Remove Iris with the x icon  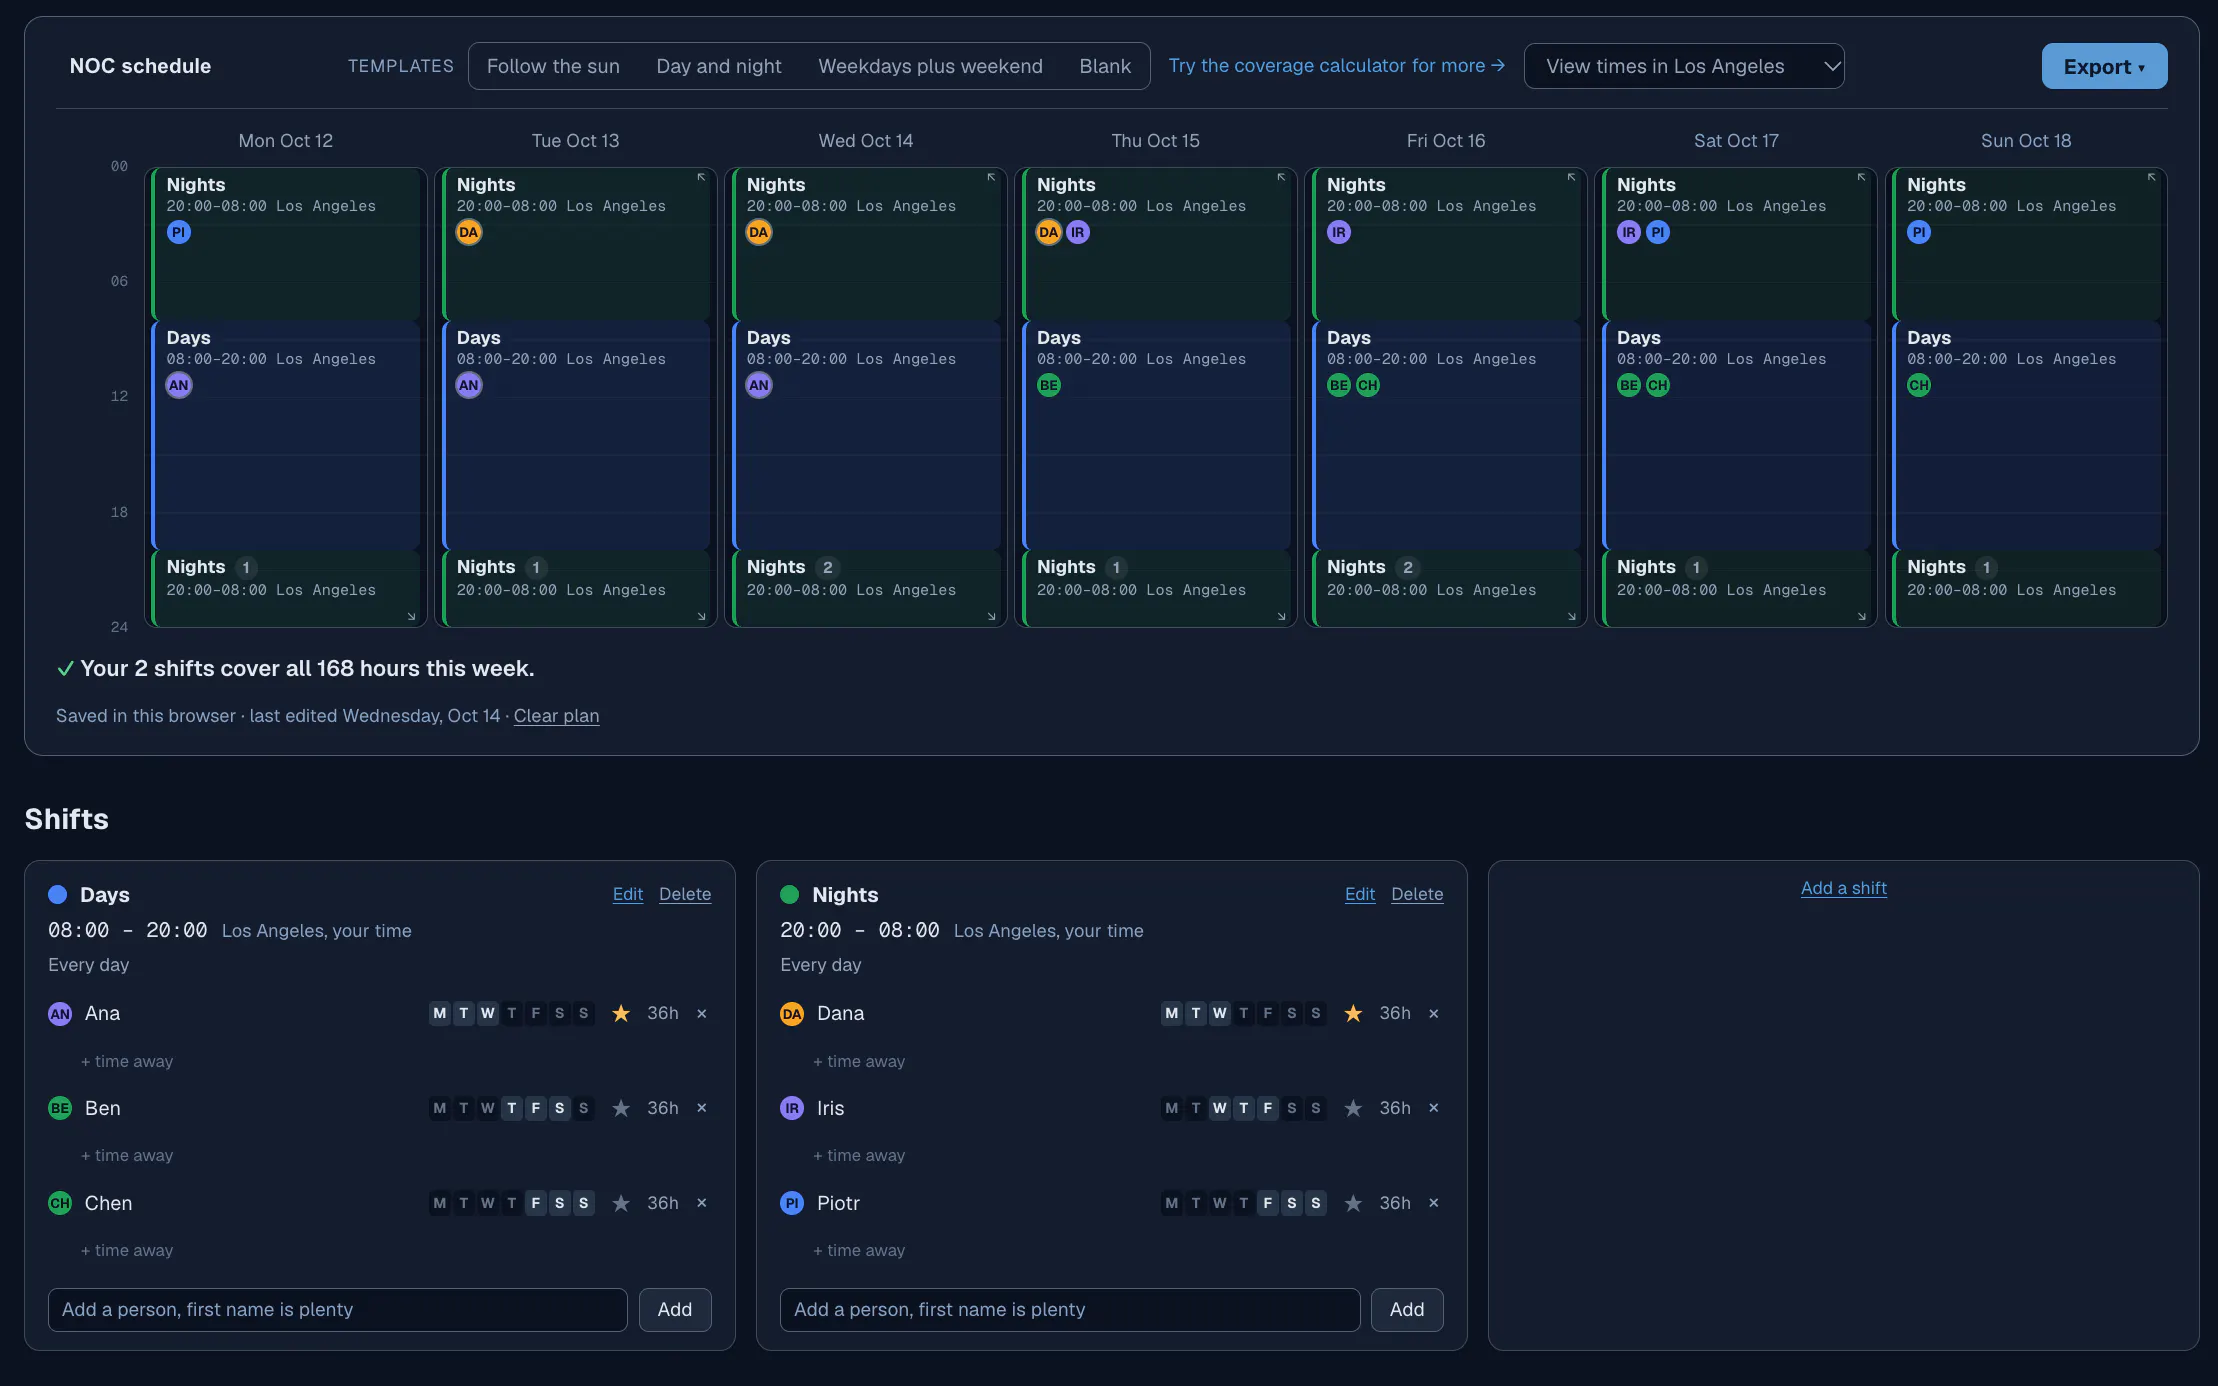coord(1434,1108)
